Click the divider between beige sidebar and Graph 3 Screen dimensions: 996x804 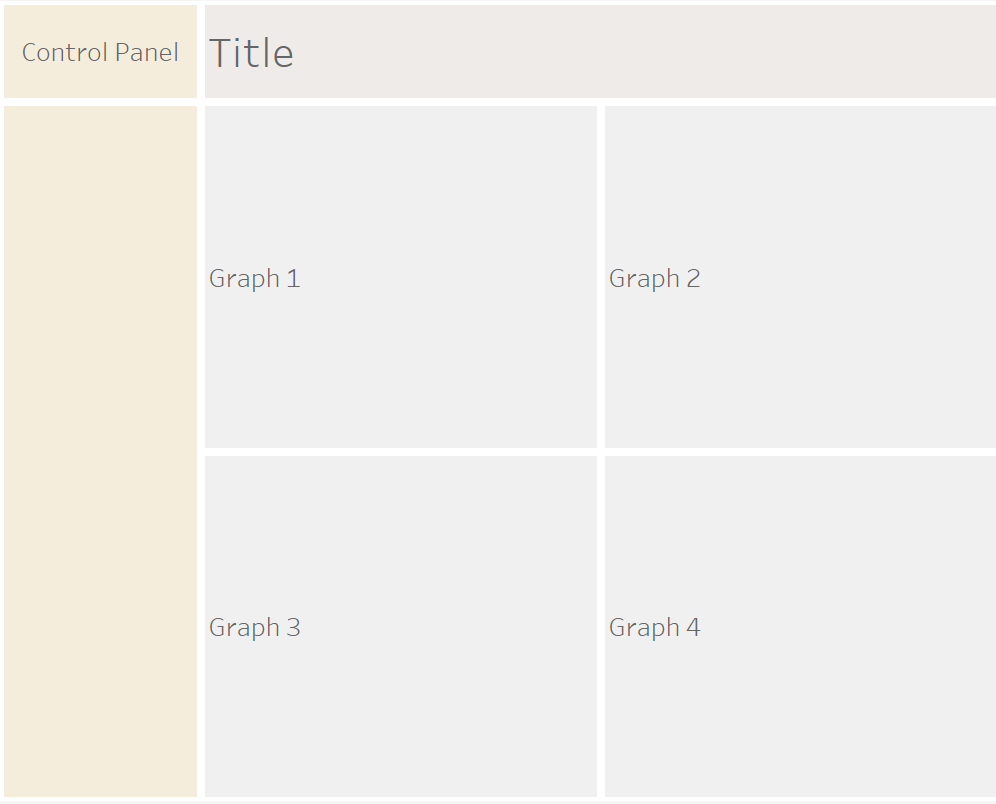(x=201, y=627)
